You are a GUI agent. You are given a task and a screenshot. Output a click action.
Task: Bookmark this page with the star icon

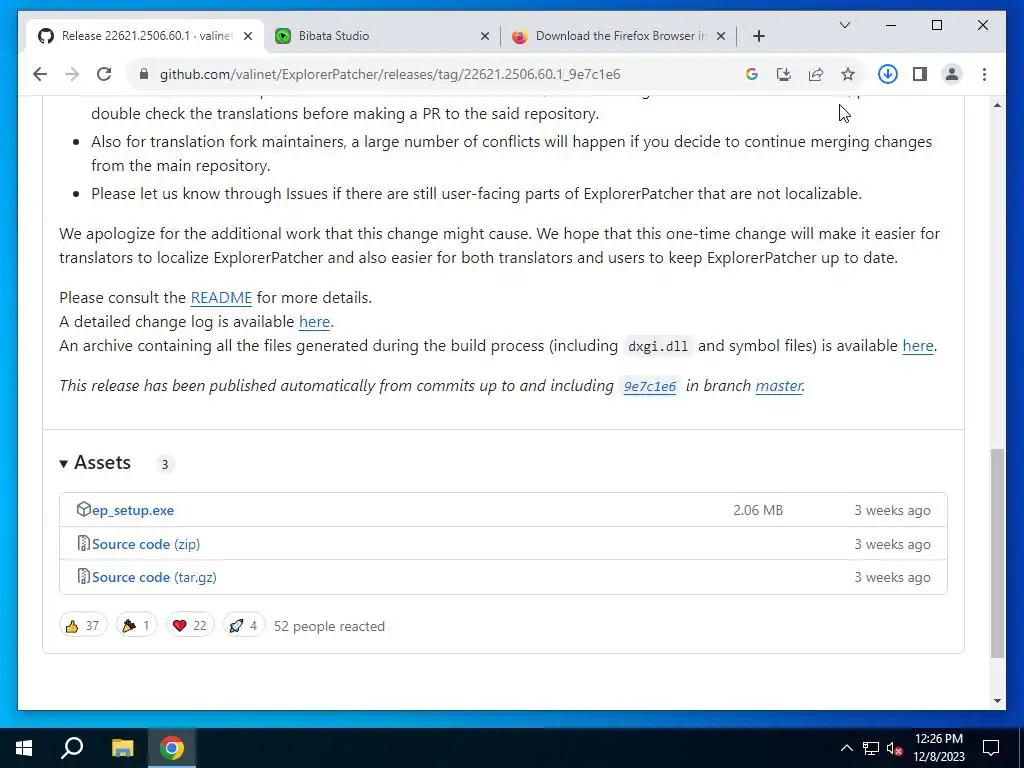pyautogui.click(x=848, y=74)
